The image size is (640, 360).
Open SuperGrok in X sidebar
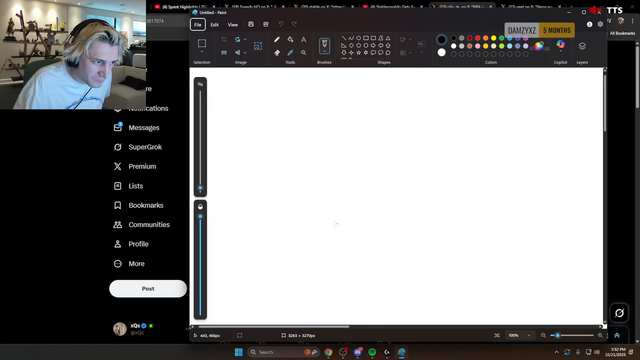point(138,147)
